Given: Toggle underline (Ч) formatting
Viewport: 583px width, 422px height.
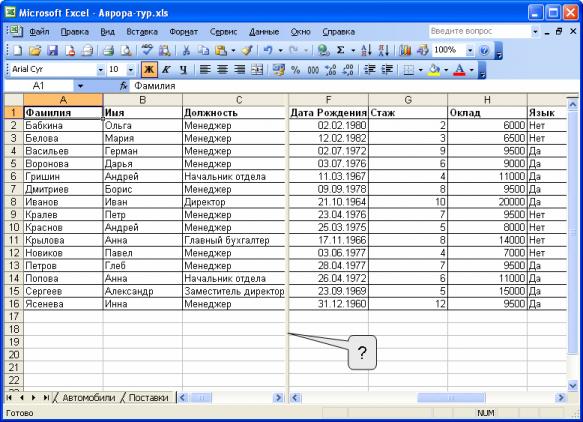Looking at the screenshot, I should coord(183,70).
